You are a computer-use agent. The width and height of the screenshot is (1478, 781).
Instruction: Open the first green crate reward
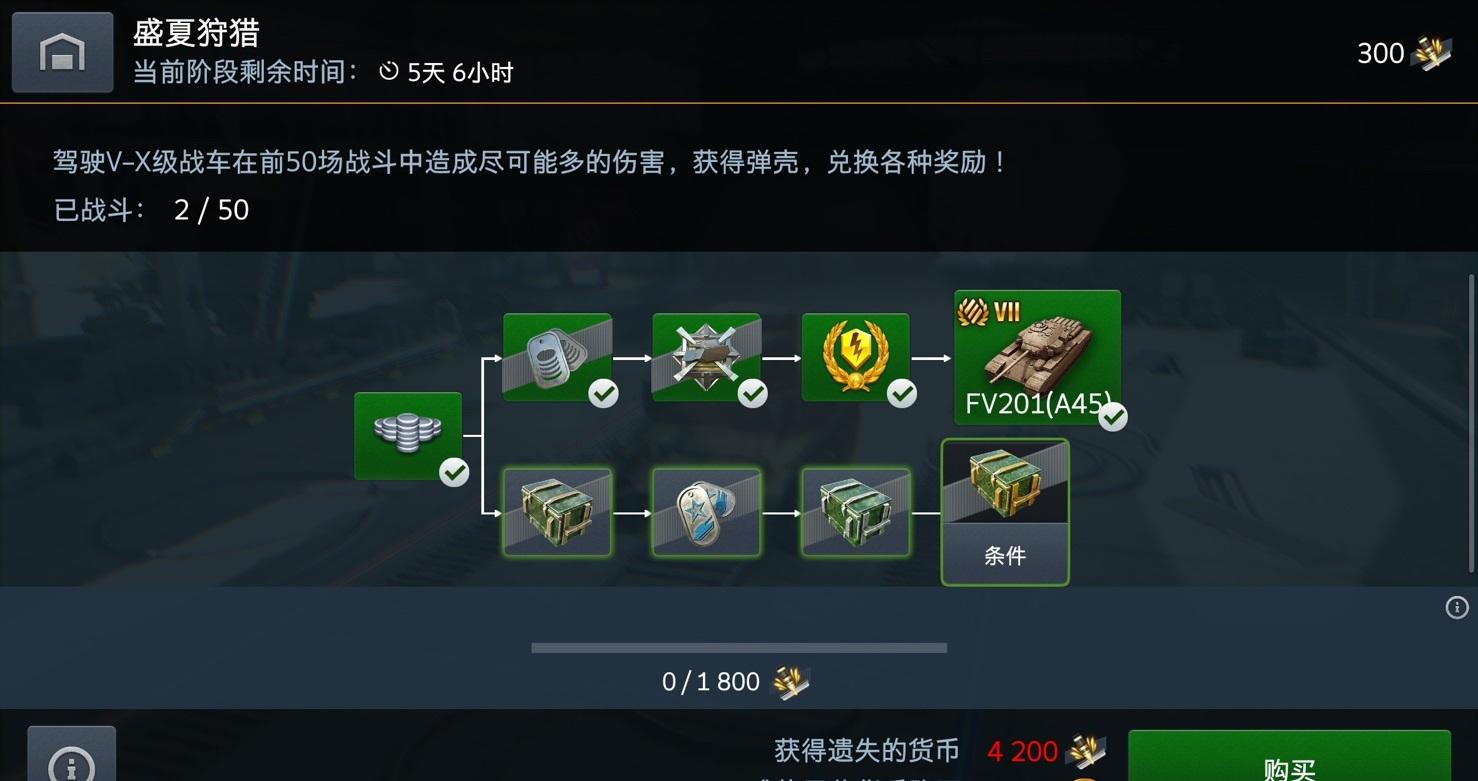click(x=557, y=512)
